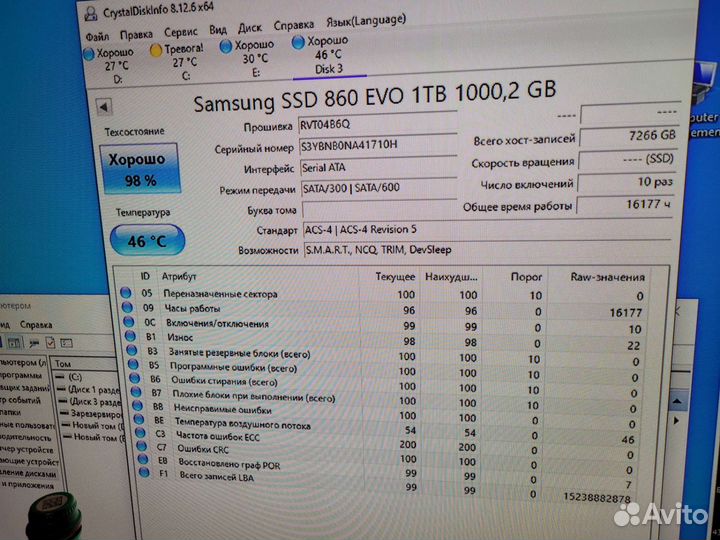Click raw value 16177 in Часы работы row

pyautogui.click(x=625, y=313)
